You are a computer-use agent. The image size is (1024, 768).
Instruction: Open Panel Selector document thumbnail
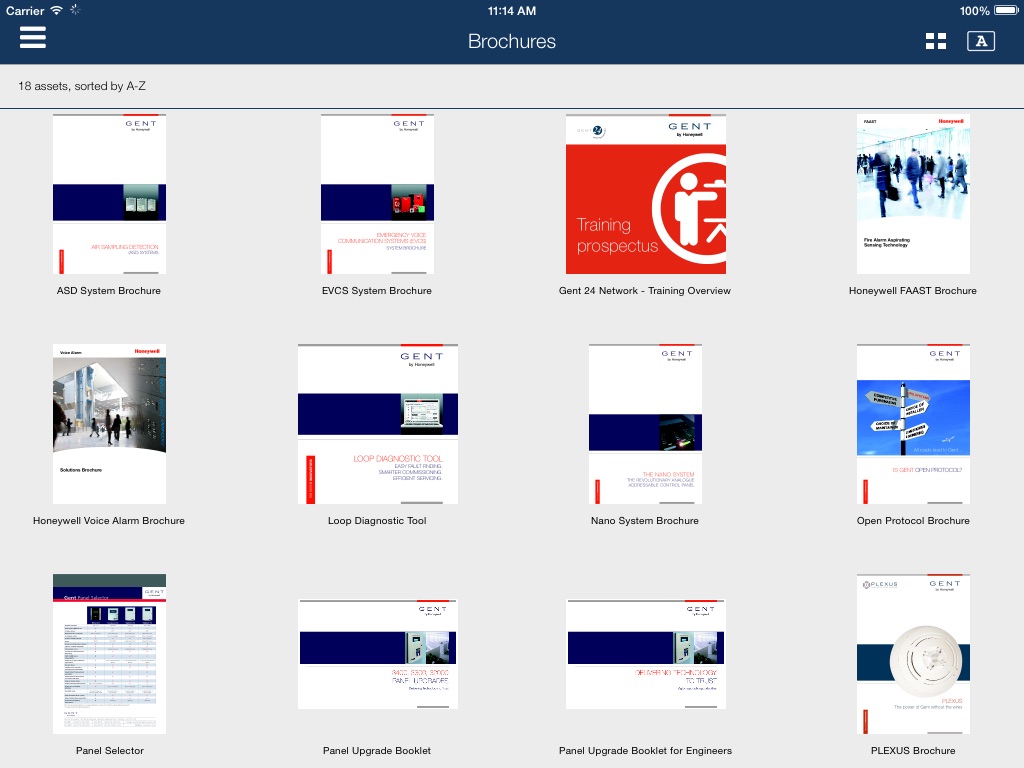click(x=109, y=654)
